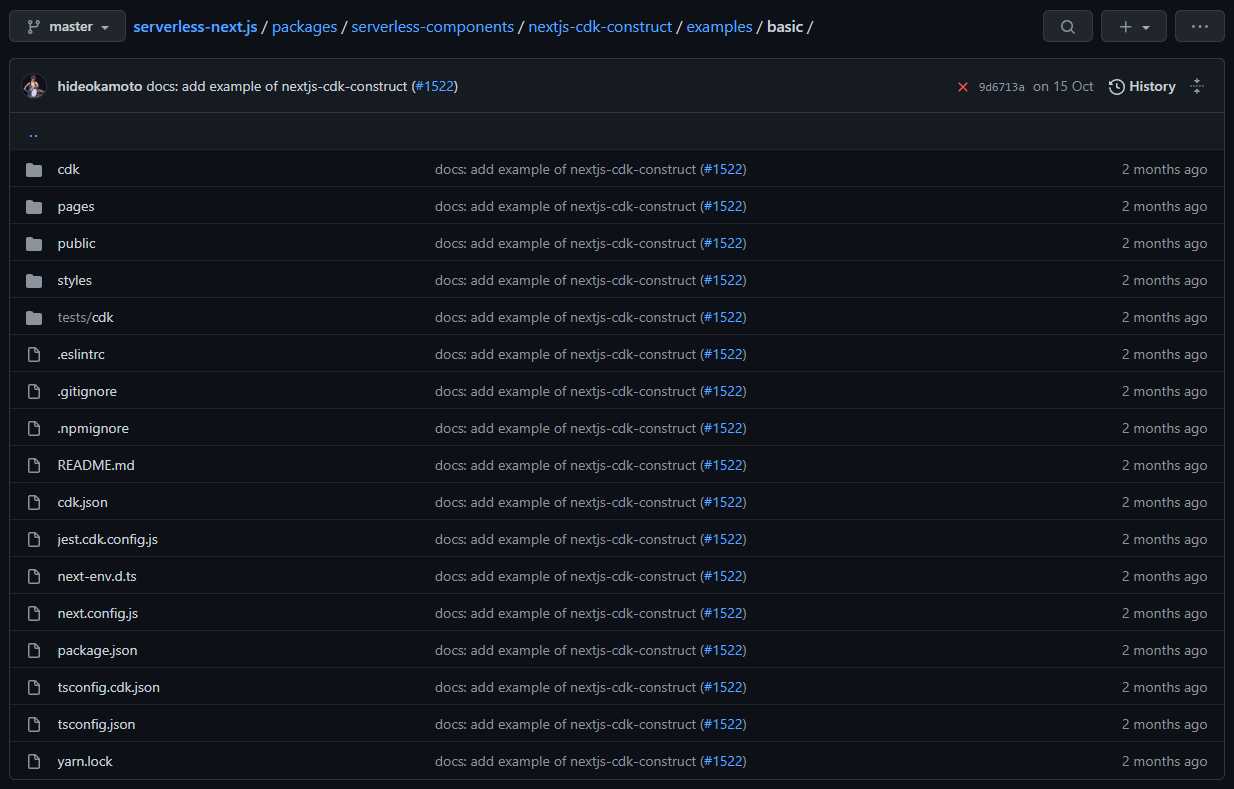Click the tsconfig.cdk.json file icon
The image size is (1234, 789).
click(x=34, y=687)
